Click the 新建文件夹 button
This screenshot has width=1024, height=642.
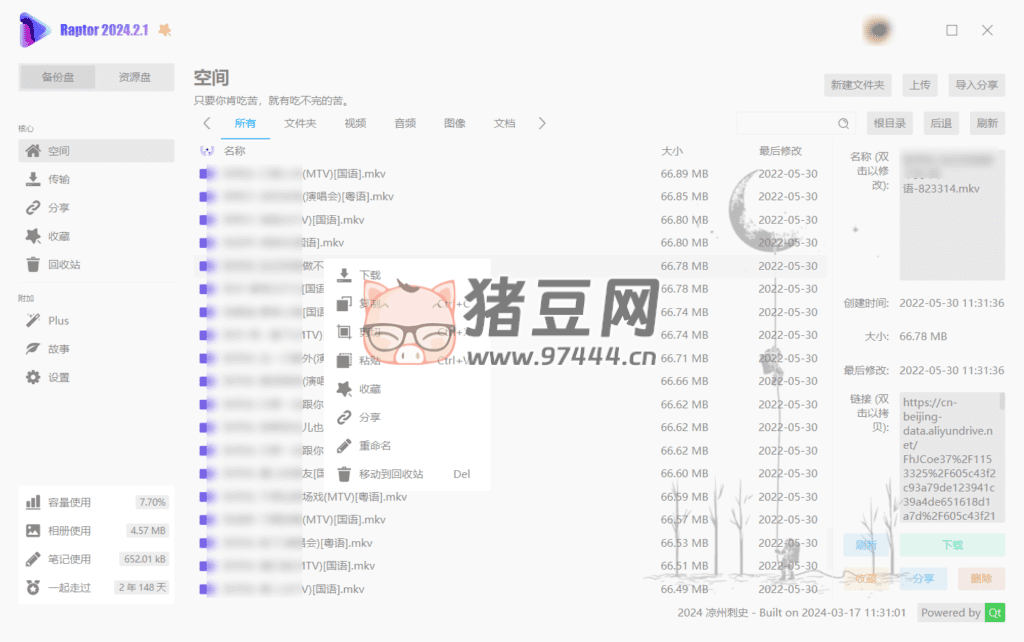(857, 85)
